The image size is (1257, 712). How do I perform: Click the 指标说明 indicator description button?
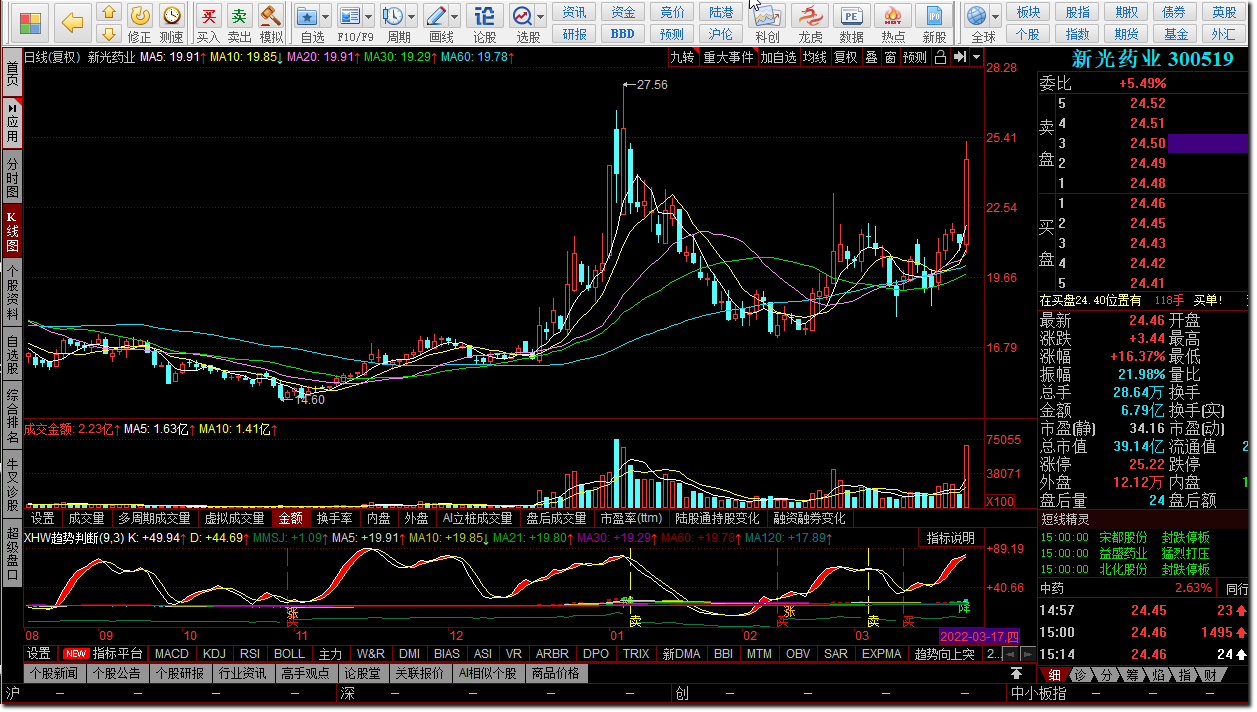[950, 538]
